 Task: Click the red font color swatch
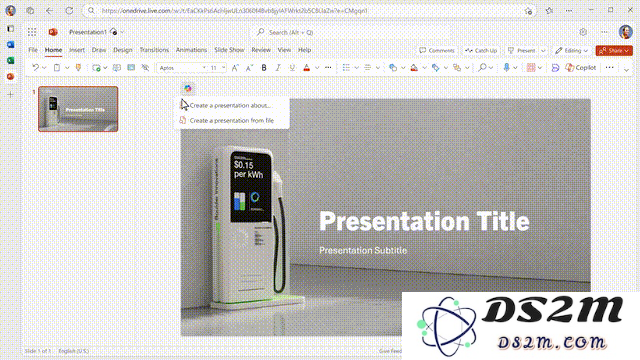[307, 68]
